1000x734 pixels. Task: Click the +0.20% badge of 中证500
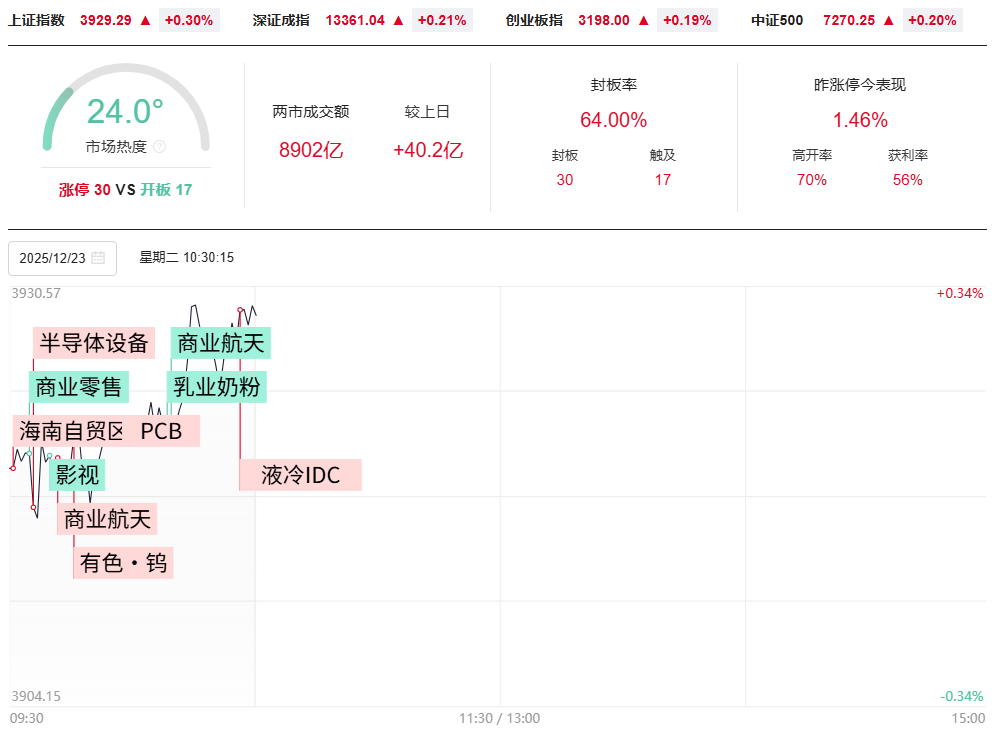click(932, 20)
